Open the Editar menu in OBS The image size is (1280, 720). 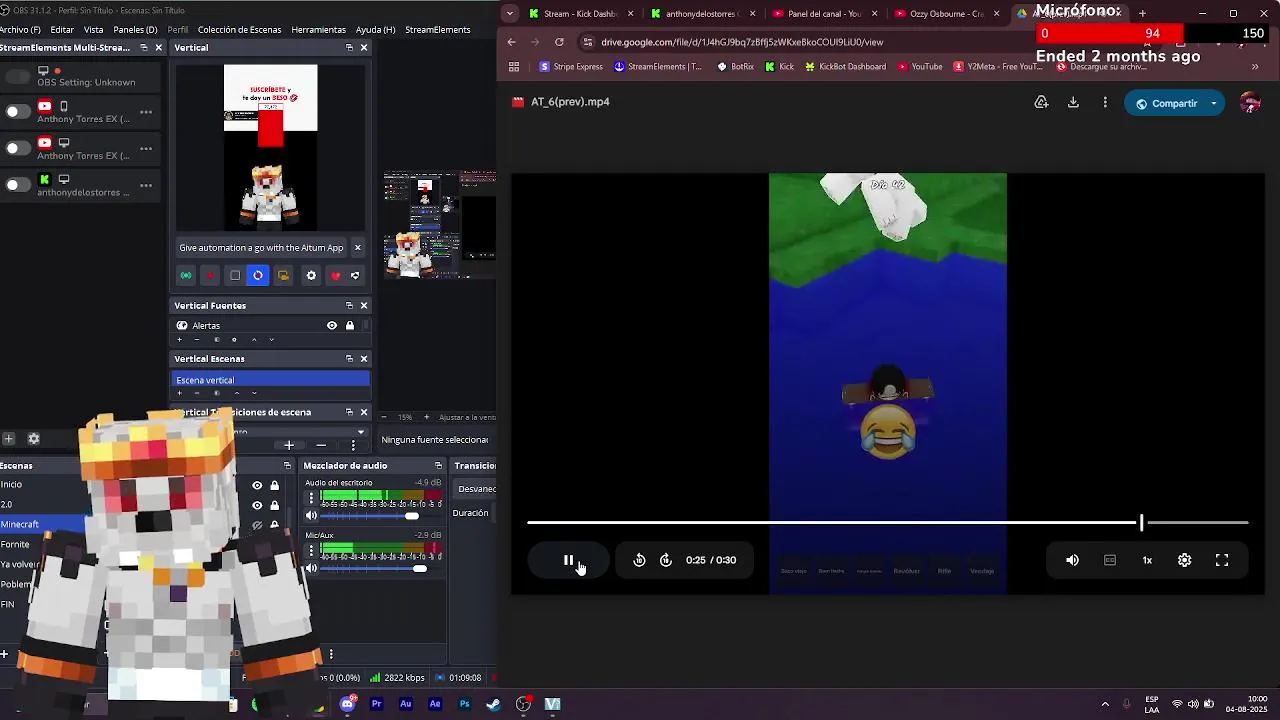[x=62, y=30]
